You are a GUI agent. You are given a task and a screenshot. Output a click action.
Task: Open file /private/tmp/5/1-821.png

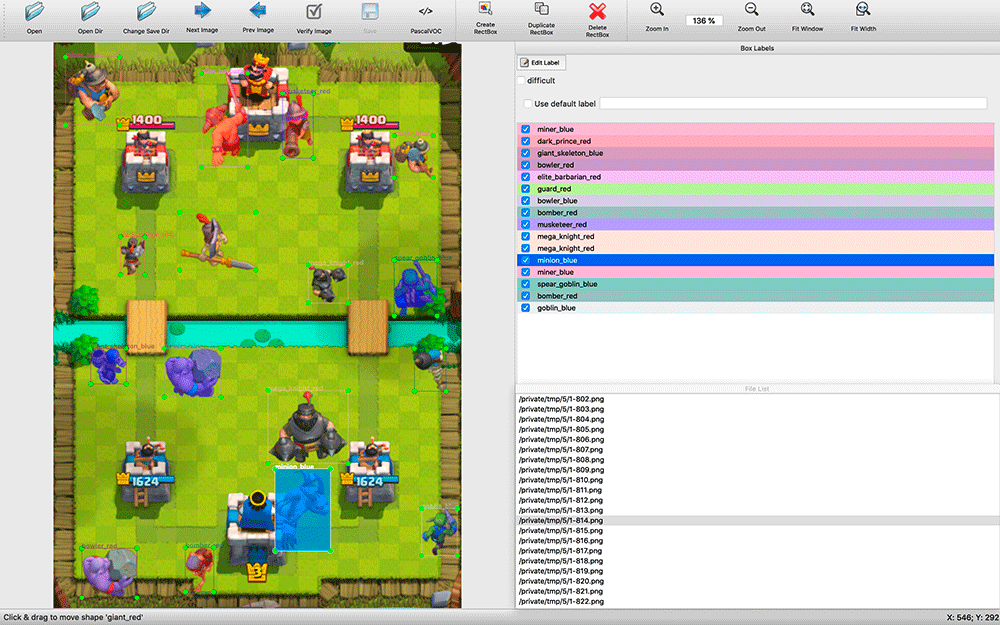click(561, 591)
